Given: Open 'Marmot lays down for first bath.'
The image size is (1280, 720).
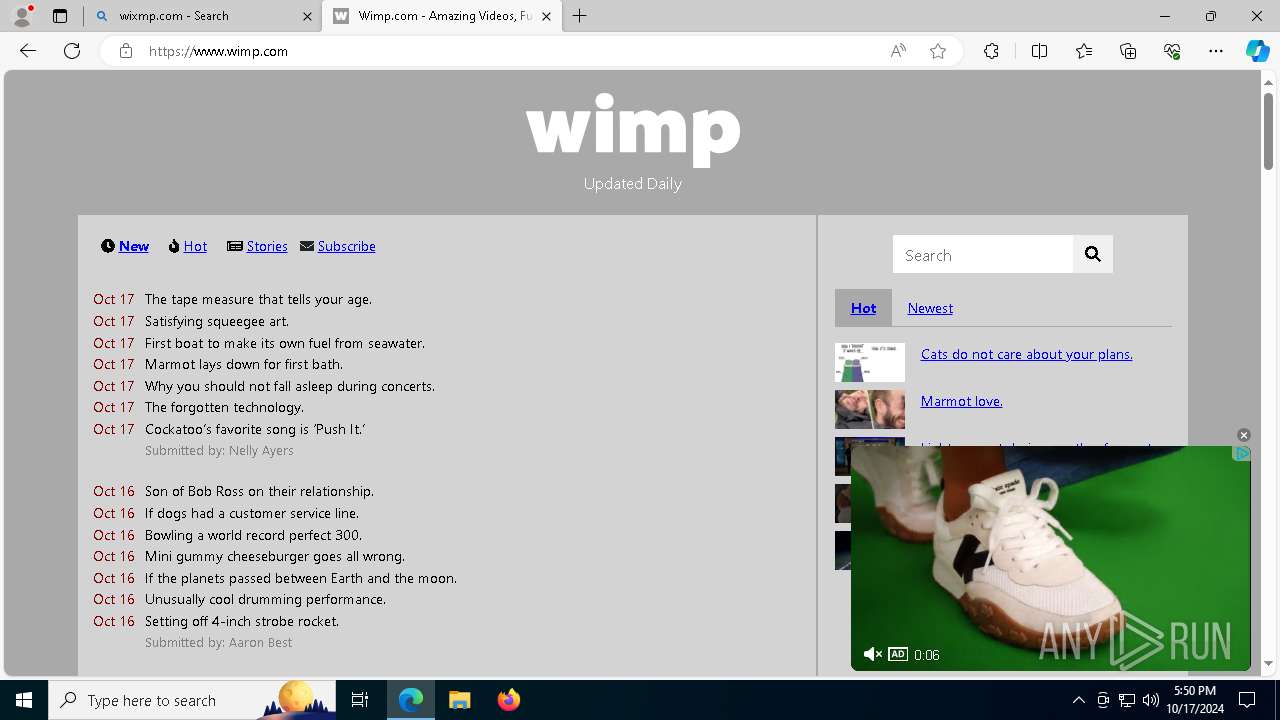Looking at the screenshot, I should (x=244, y=364).
